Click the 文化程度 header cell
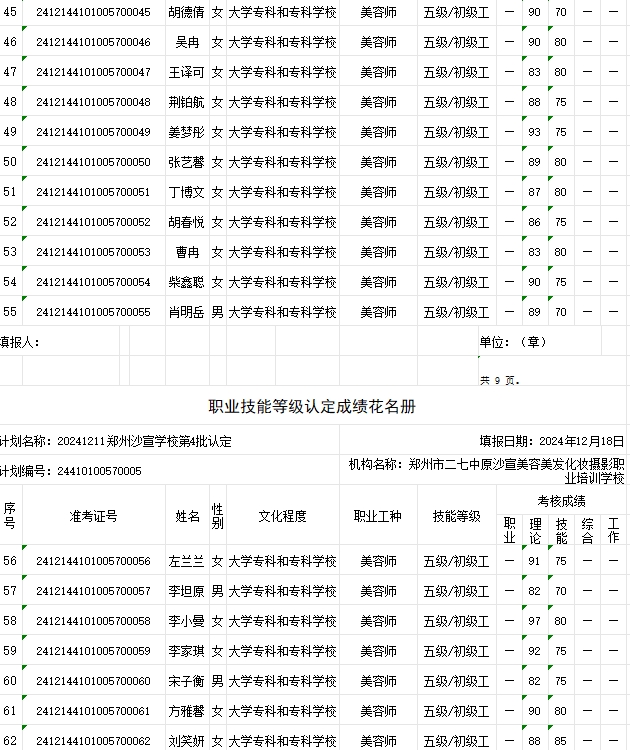The width and height of the screenshot is (630, 750). [282, 516]
